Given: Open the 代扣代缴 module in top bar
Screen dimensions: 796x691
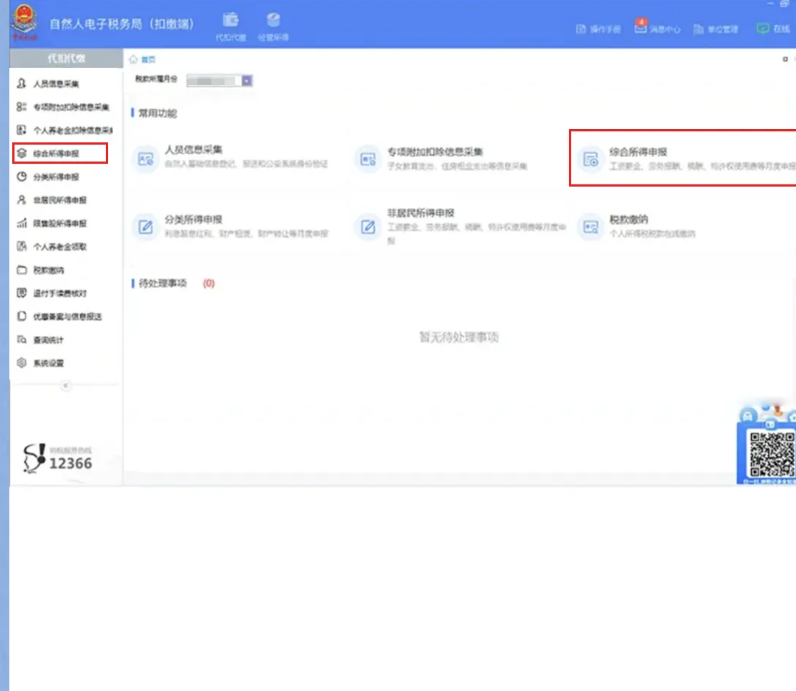Looking at the screenshot, I should click(x=230, y=26).
